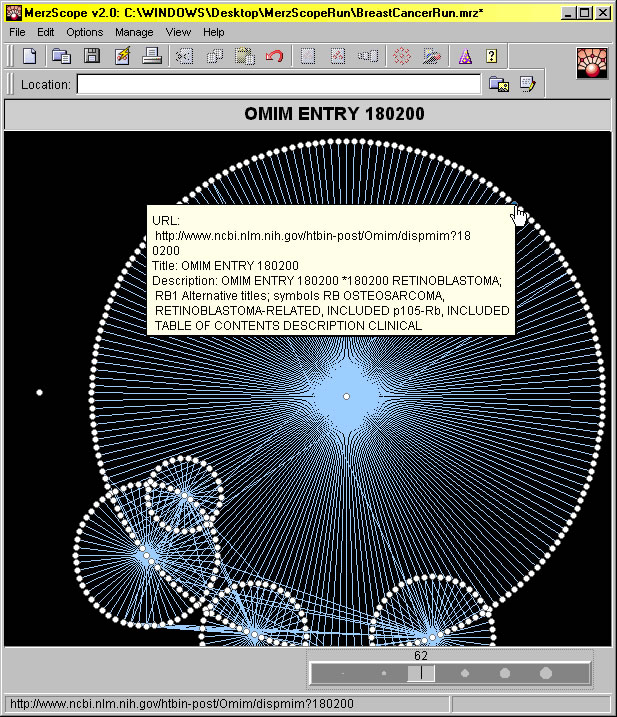Click the red Undo arrow icon
Screen dimensions: 617x717
point(275,56)
